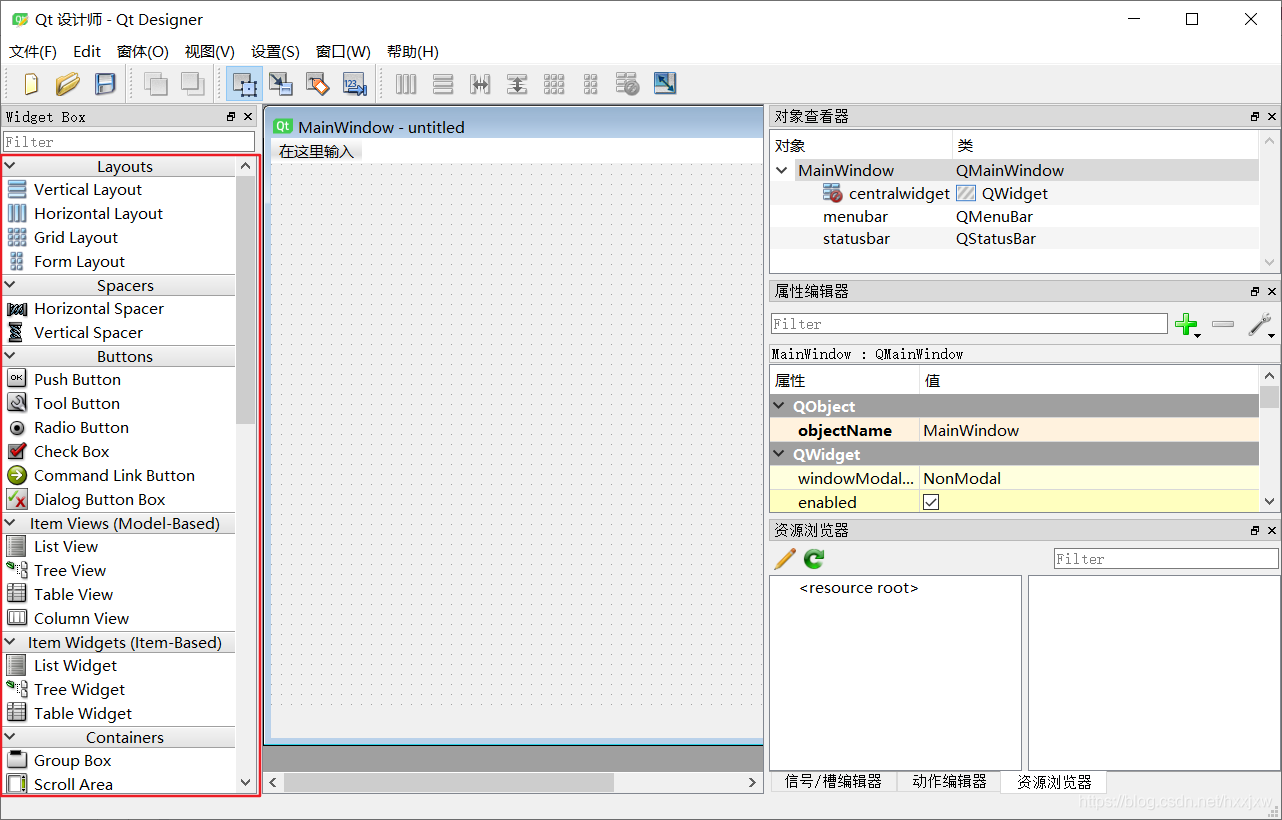This screenshot has width=1282, height=820.
Task: Click the Lay Out in Grid icon
Action: [x=554, y=84]
